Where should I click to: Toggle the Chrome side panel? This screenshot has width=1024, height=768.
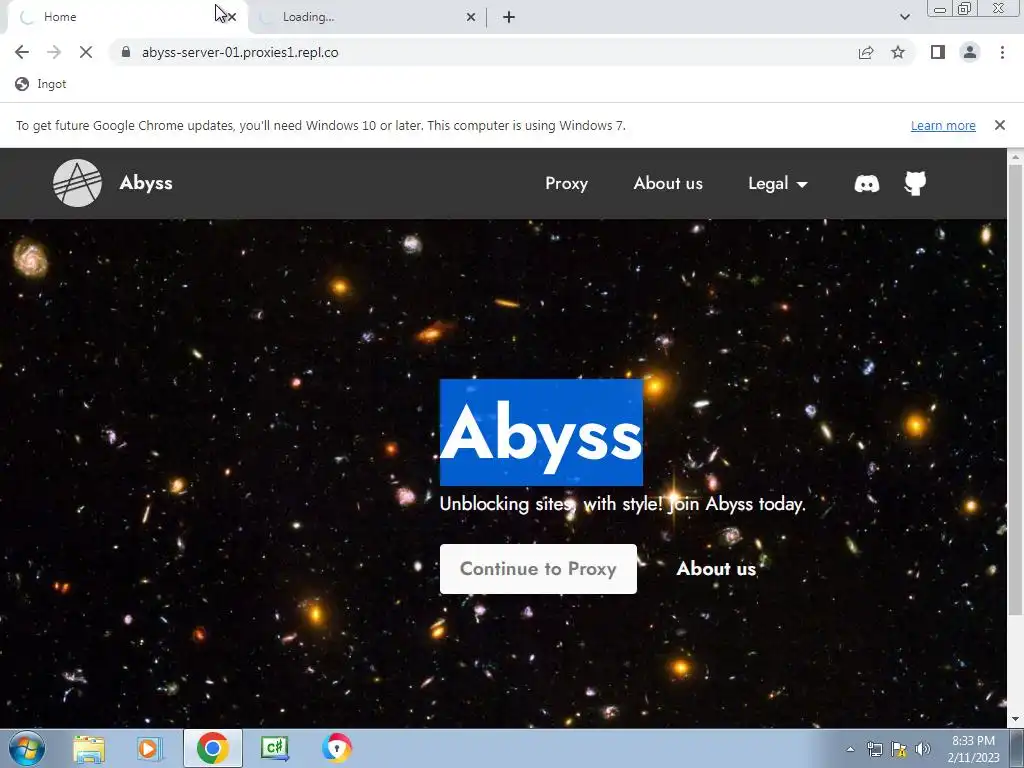[938, 52]
